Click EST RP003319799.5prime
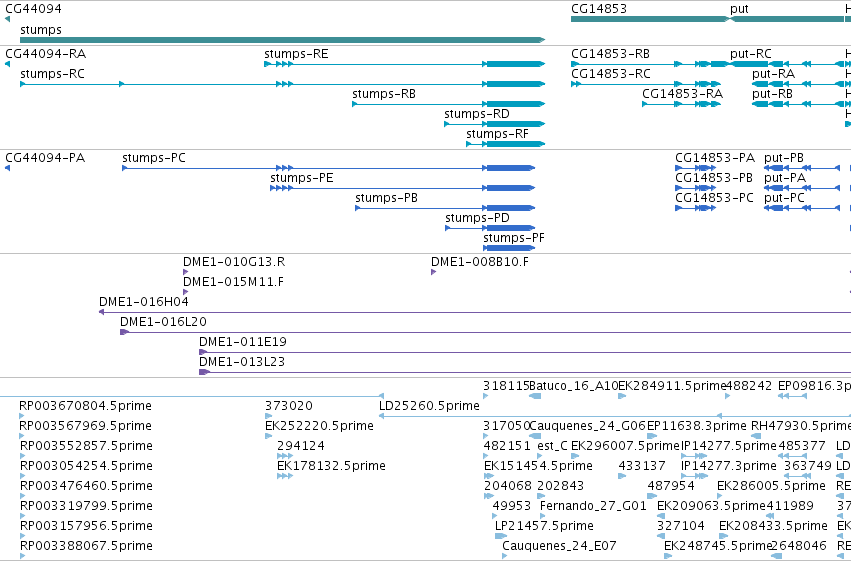The image size is (851, 561). pos(86,507)
